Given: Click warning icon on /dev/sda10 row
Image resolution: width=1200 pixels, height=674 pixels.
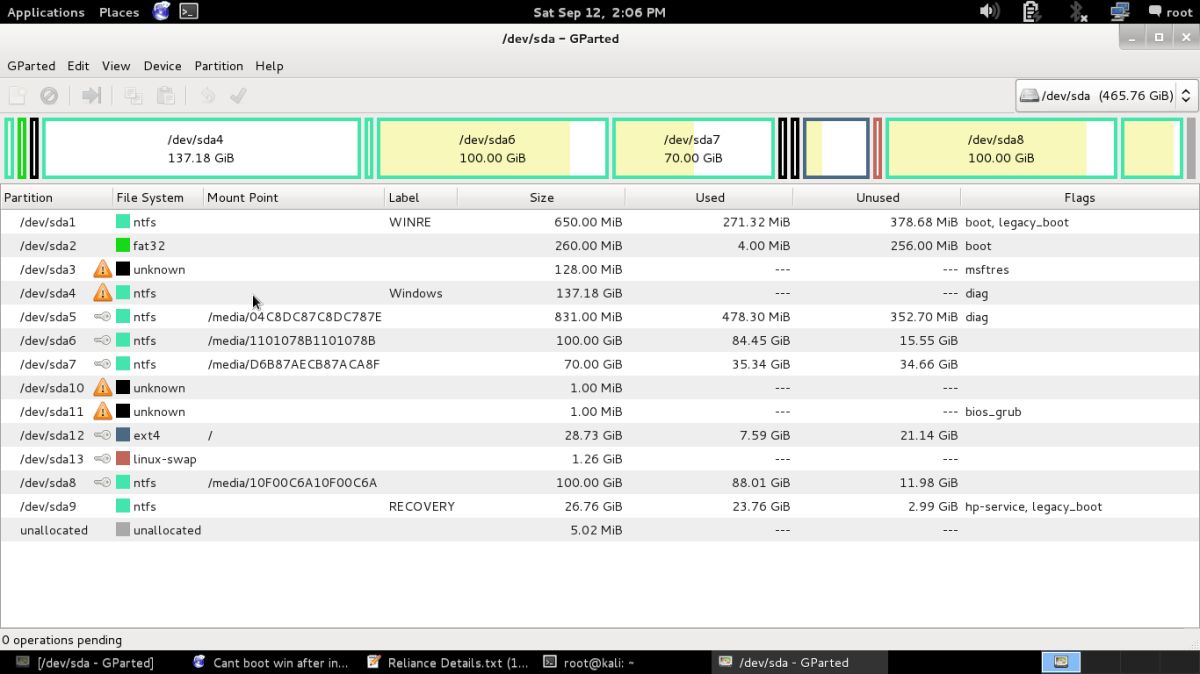Looking at the screenshot, I should click(x=102, y=388).
